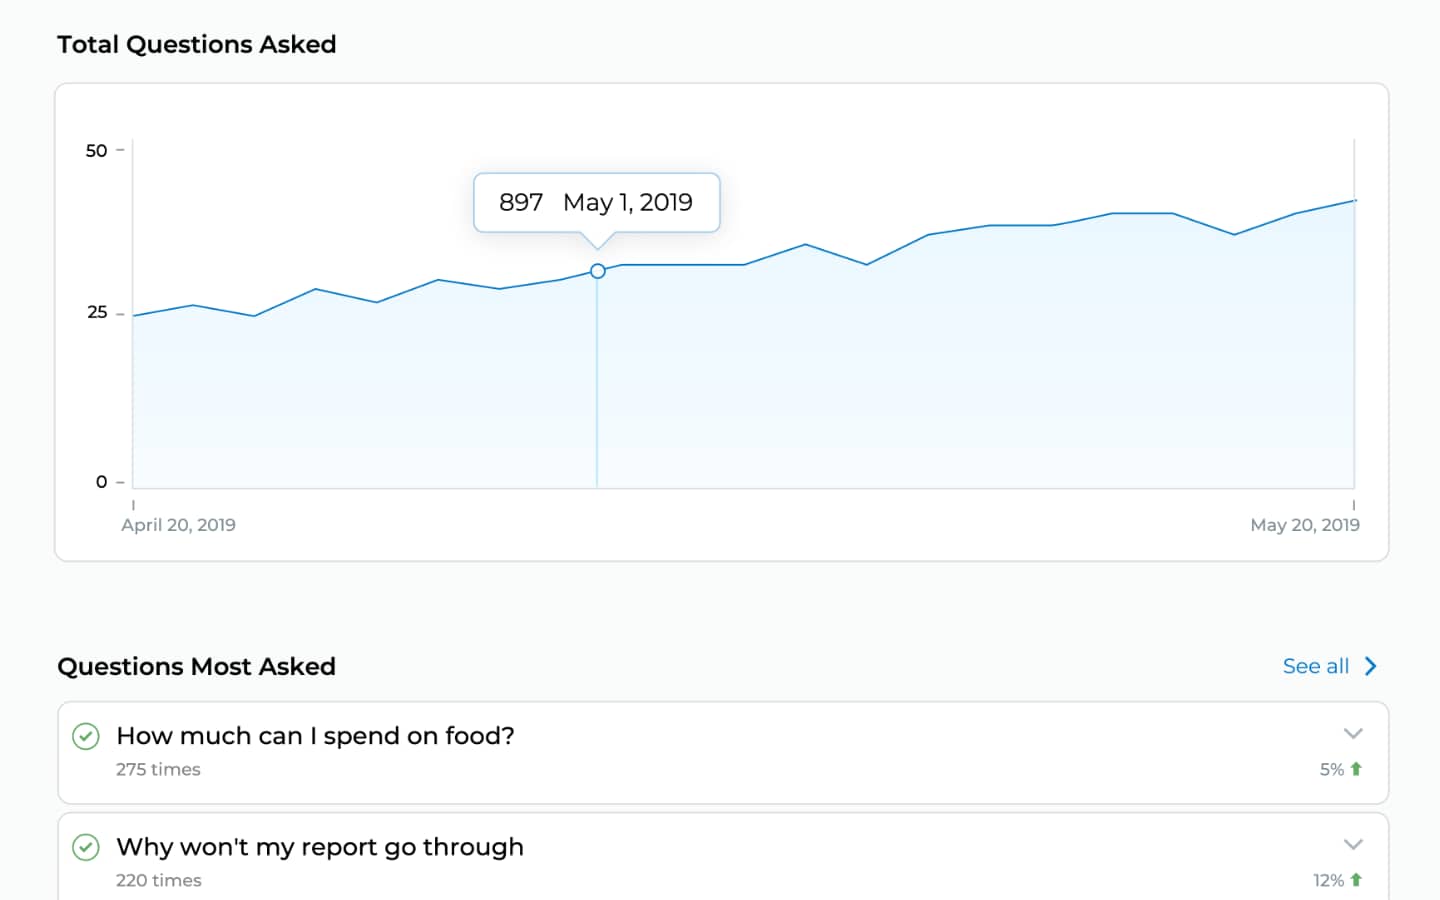Screen dimensions: 1440x900
Task: Open the 'How much can I spend on food?' title
Action: click(315, 736)
